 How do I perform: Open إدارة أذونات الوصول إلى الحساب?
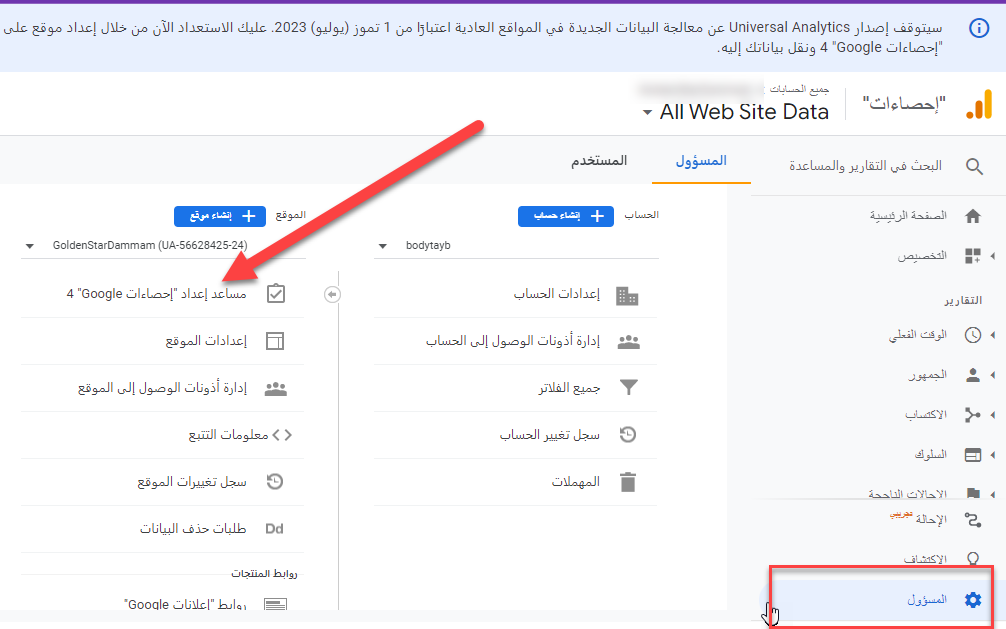tap(513, 341)
